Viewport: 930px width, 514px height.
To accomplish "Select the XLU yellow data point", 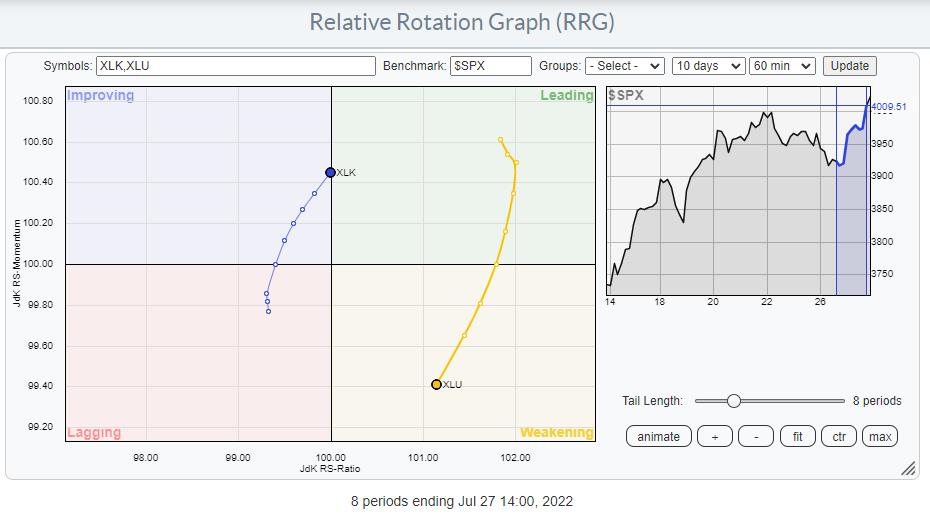I will tap(436, 384).
